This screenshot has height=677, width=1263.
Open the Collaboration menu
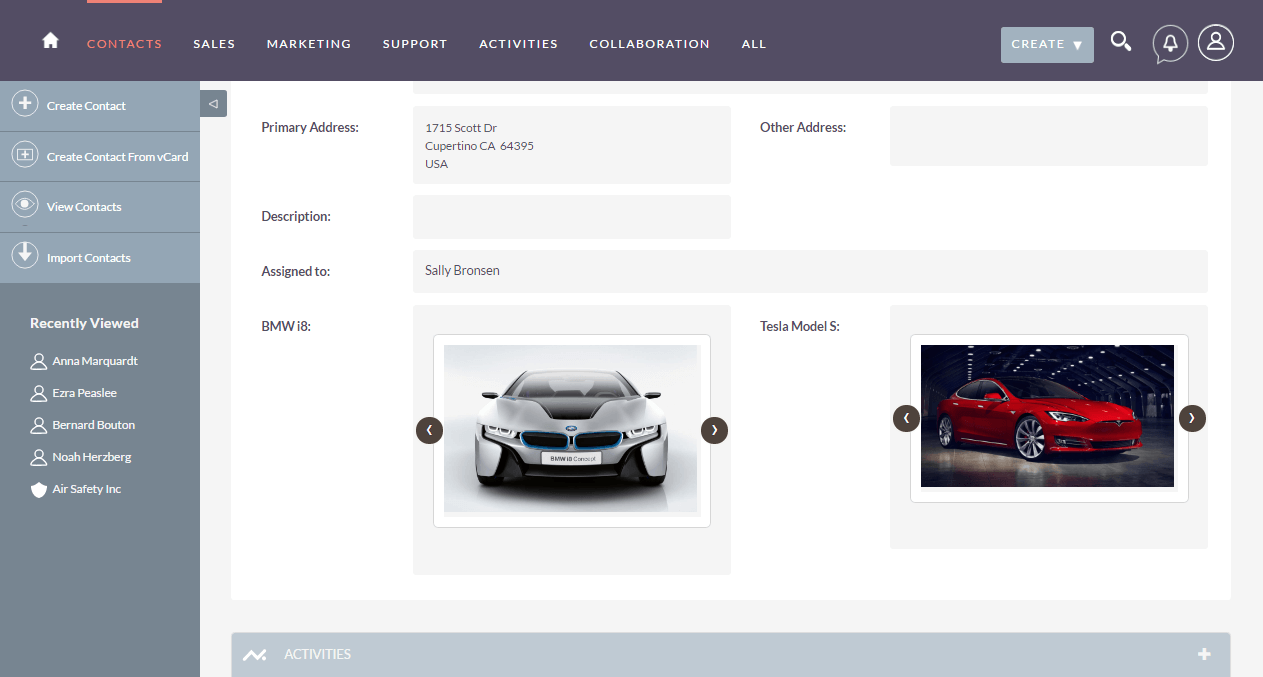649,44
